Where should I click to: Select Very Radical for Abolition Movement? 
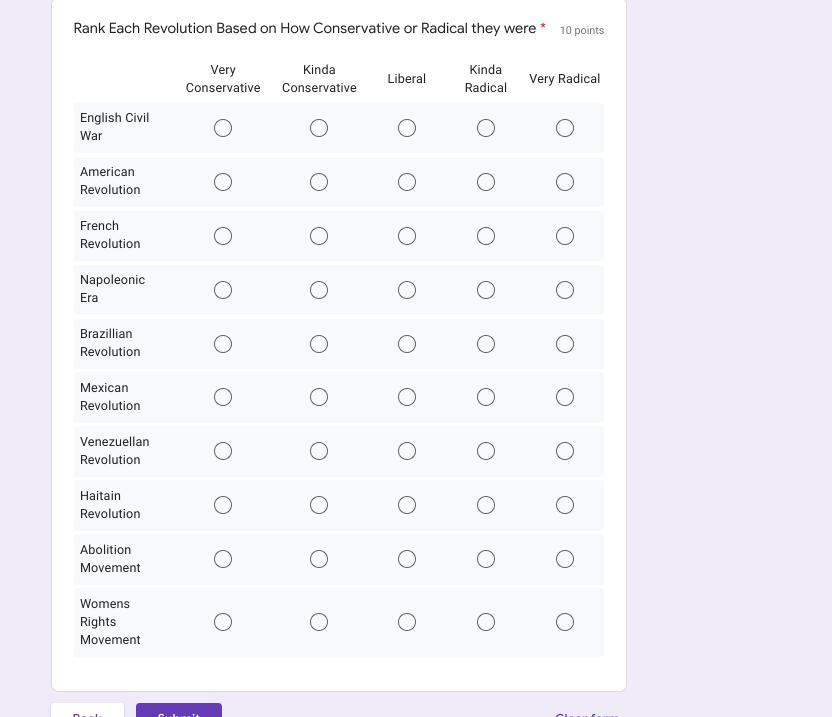[x=565, y=559]
